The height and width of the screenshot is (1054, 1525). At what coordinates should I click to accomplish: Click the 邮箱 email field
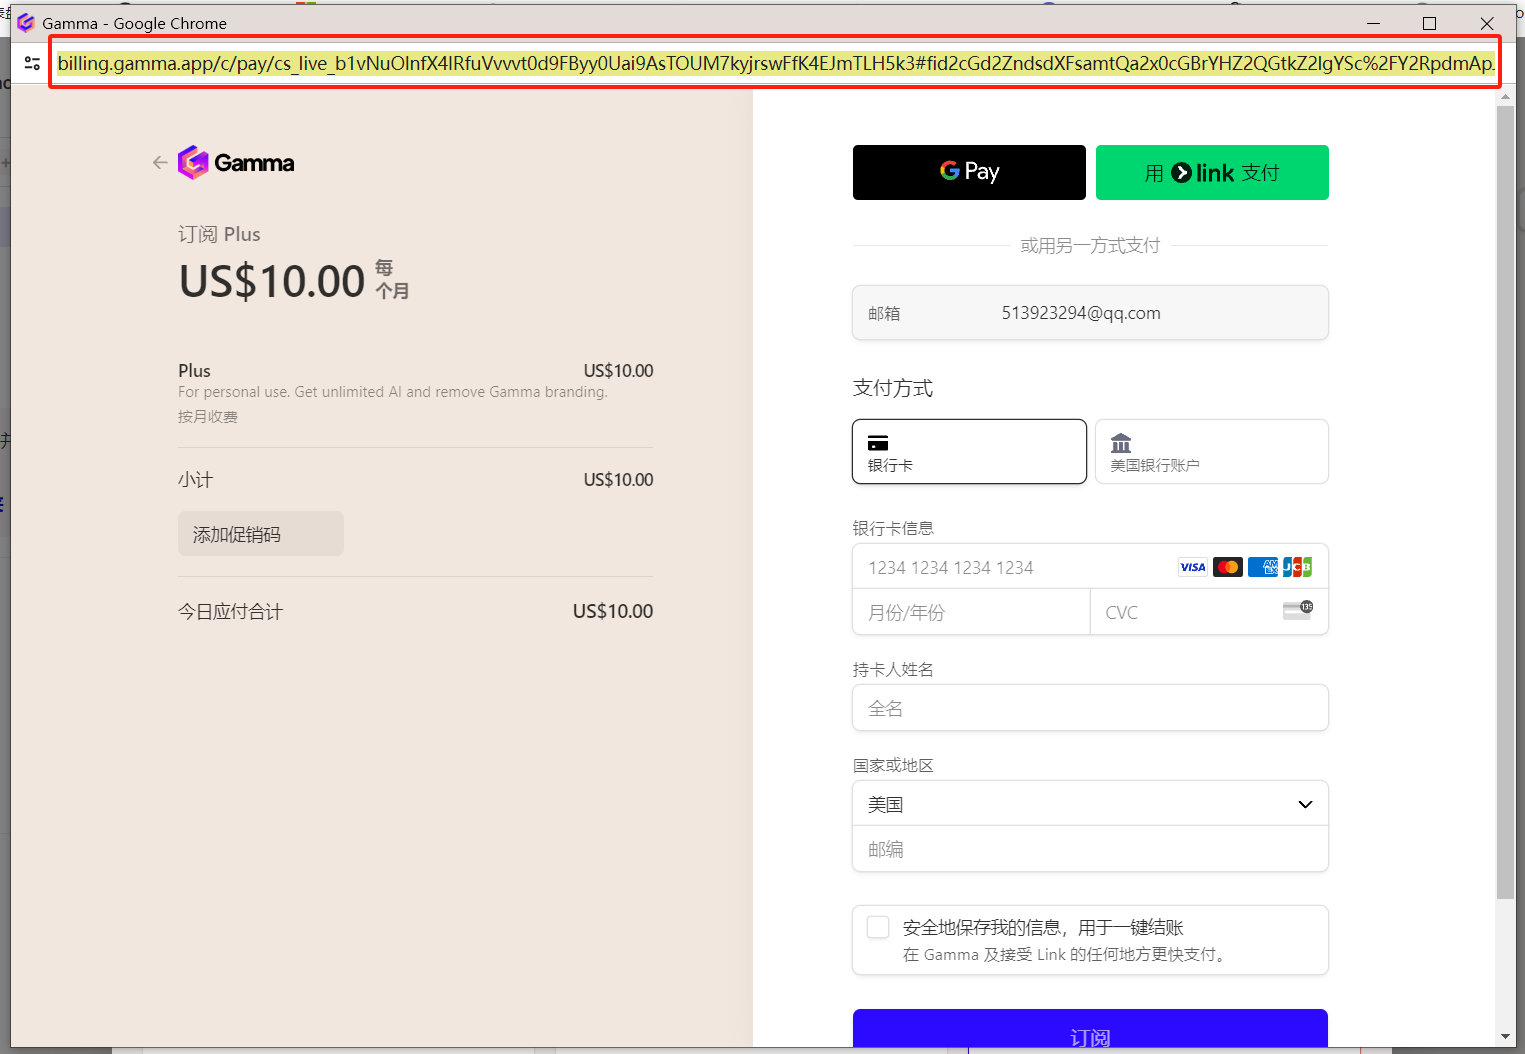click(1090, 313)
